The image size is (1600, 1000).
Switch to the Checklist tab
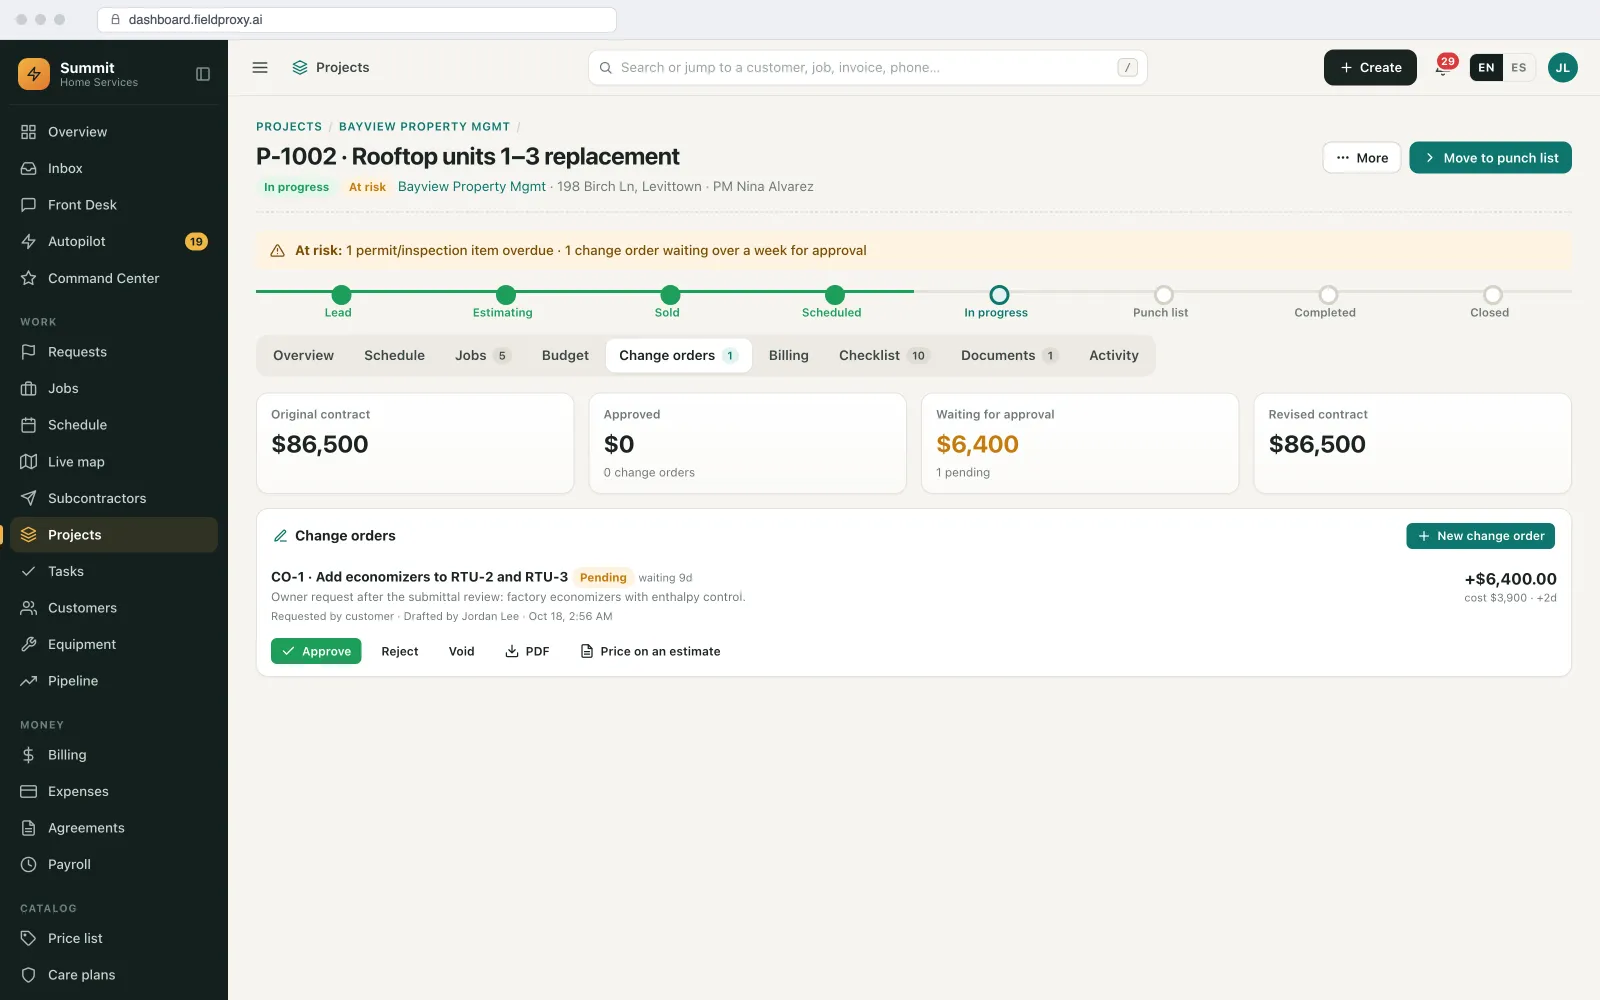point(884,355)
